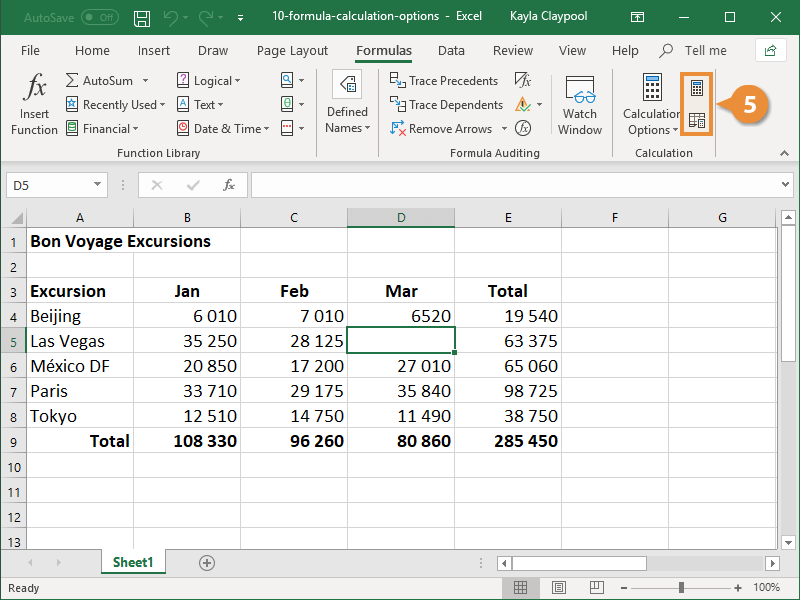
Task: Click the Error Checking icon
Action: pos(523,105)
